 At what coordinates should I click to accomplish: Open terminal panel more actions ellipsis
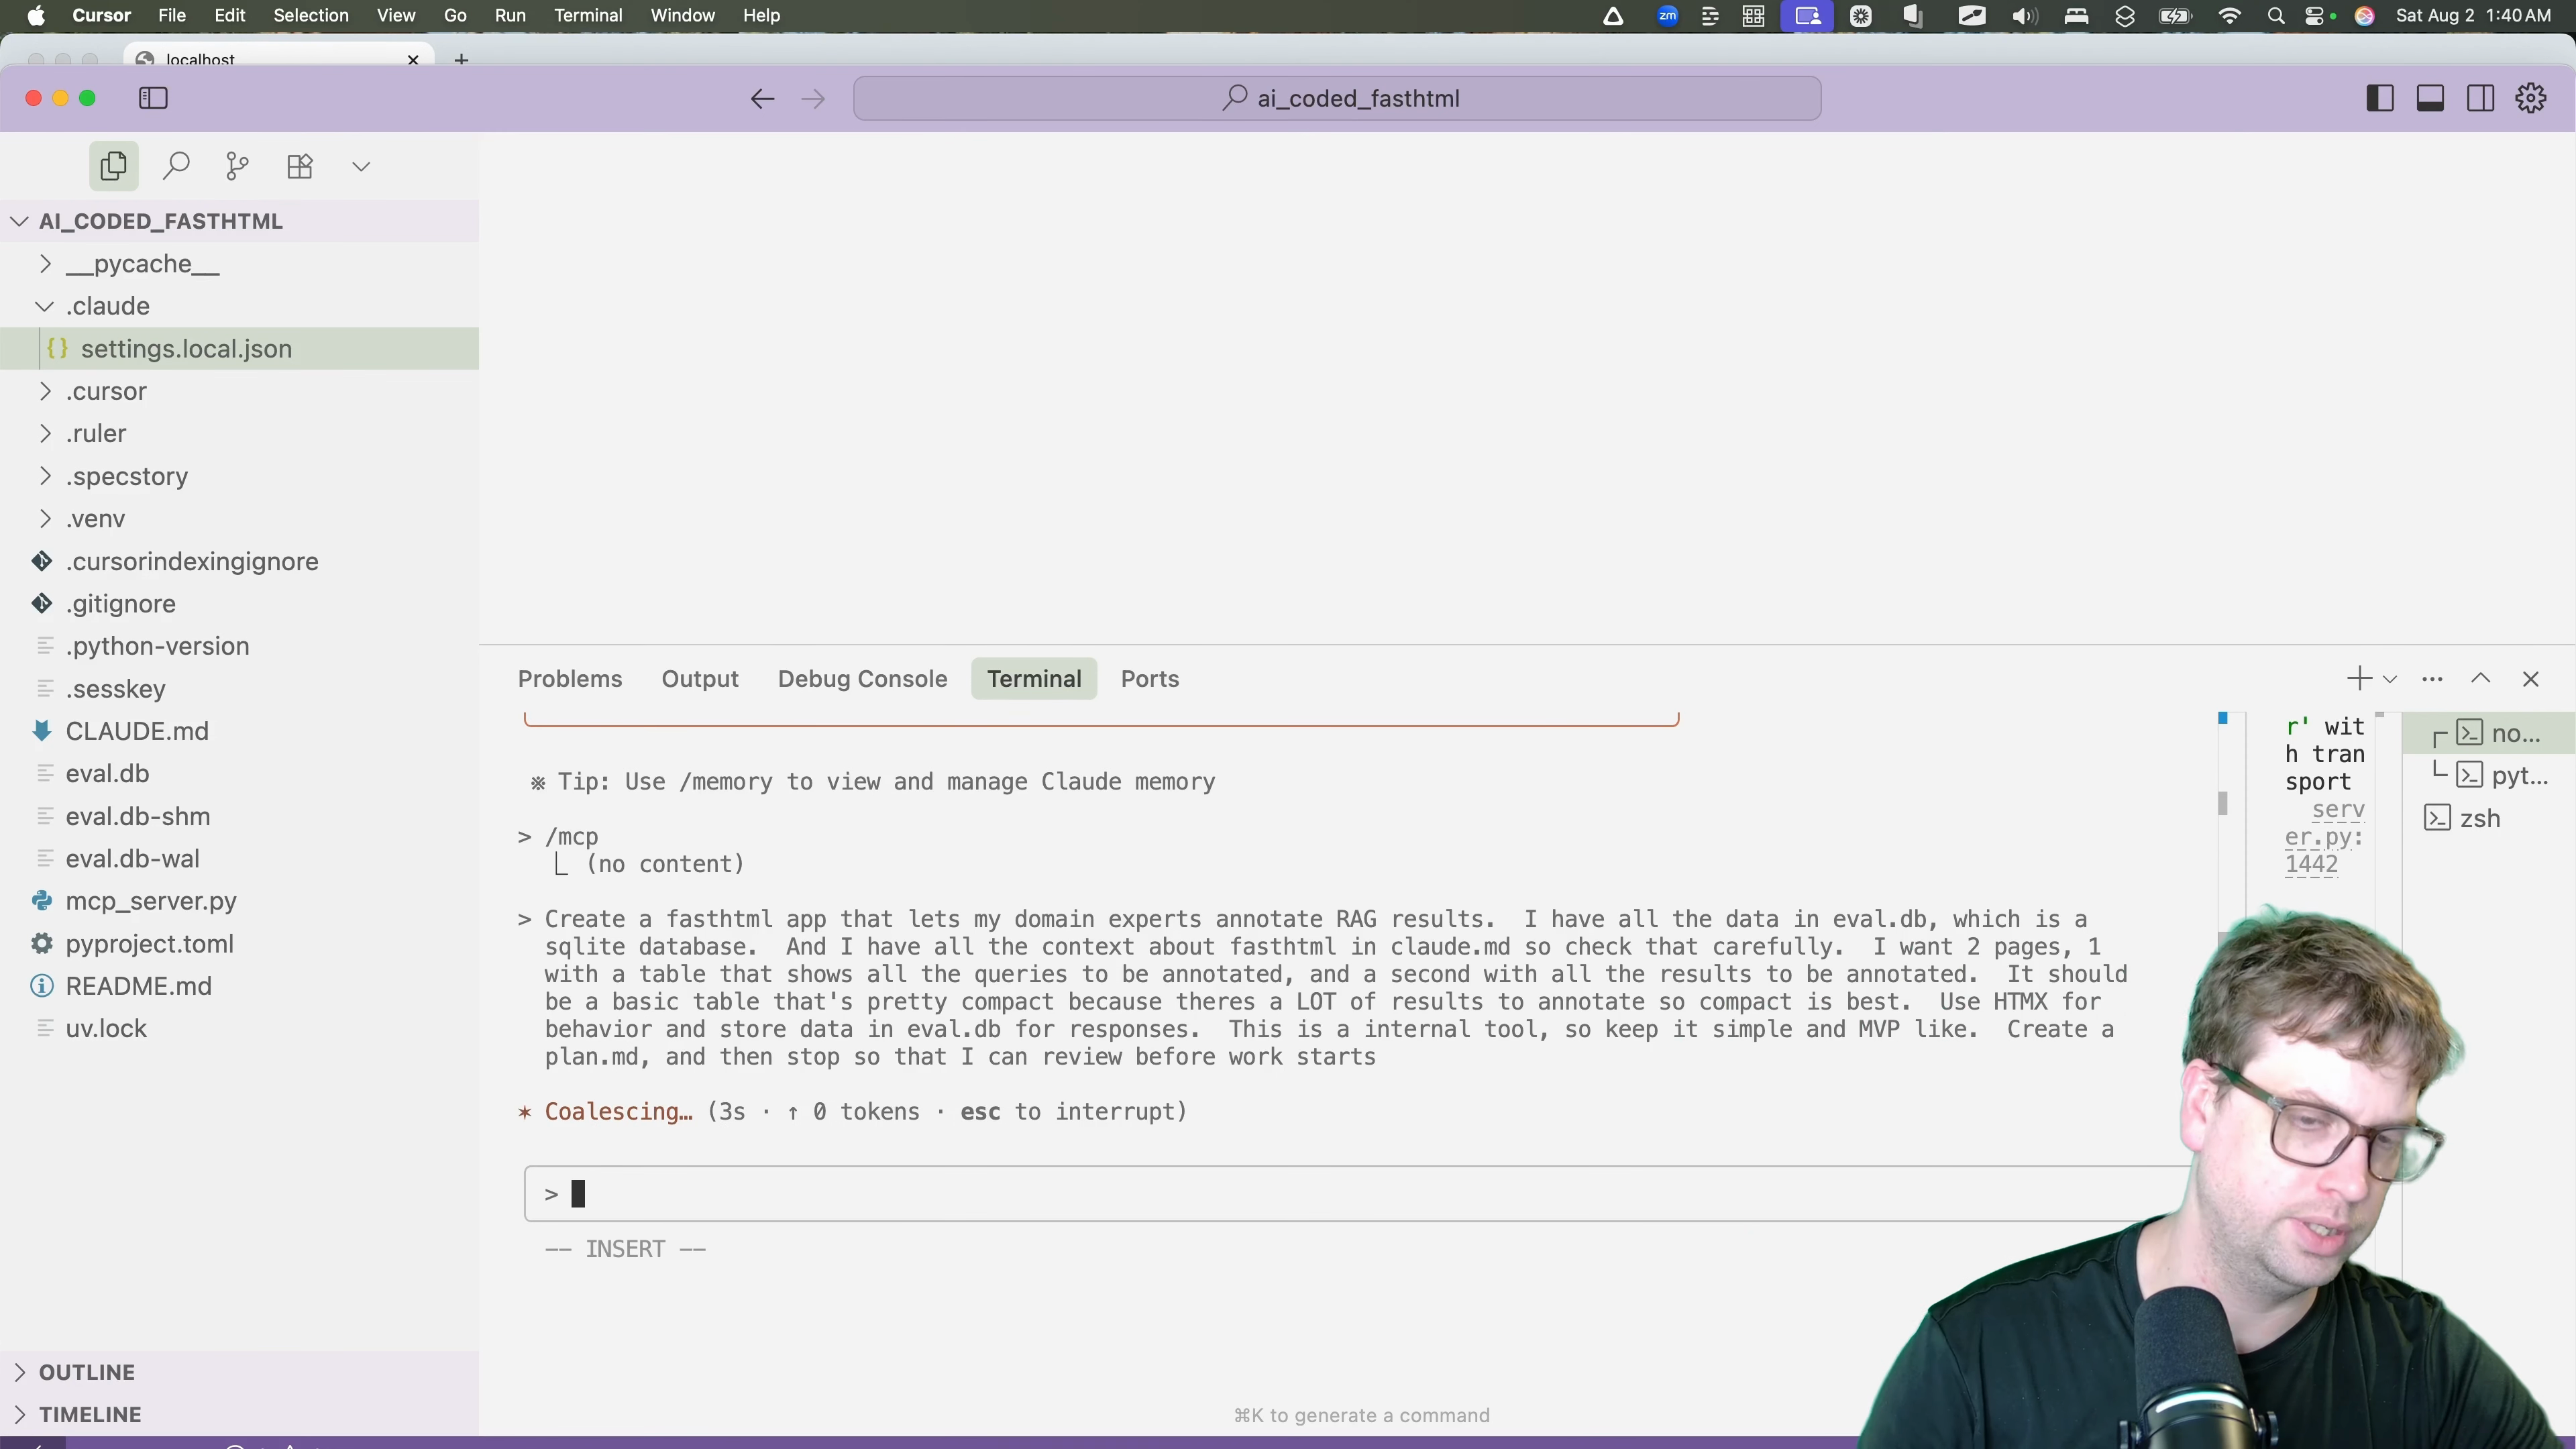coord(2432,679)
